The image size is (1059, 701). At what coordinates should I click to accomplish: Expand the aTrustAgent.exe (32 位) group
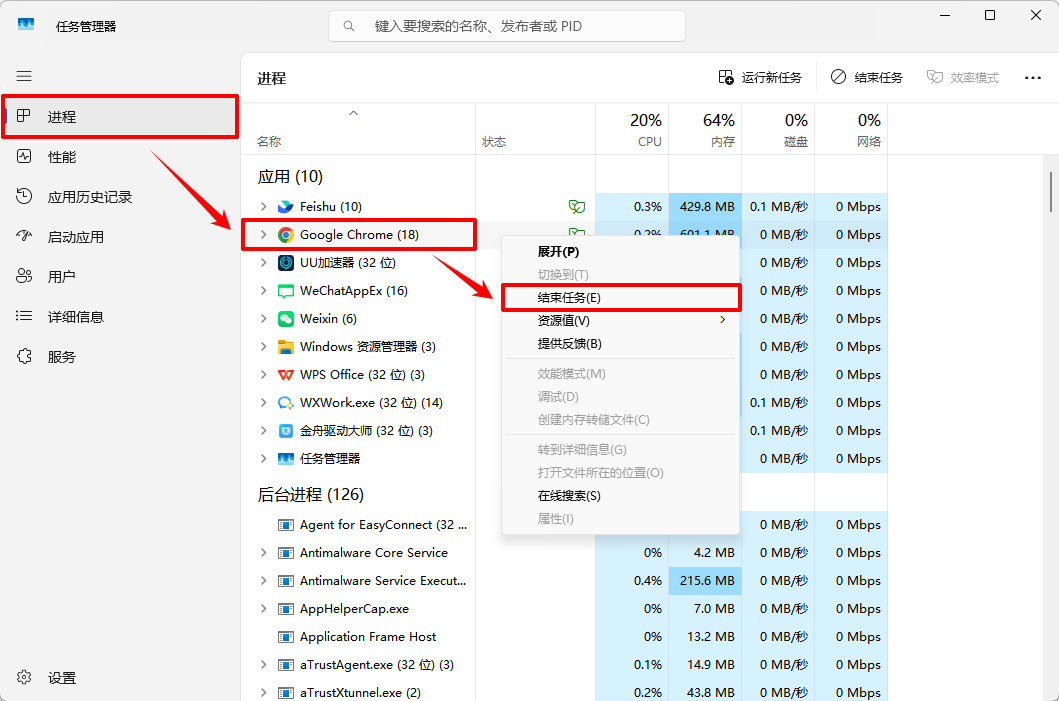[263, 665]
